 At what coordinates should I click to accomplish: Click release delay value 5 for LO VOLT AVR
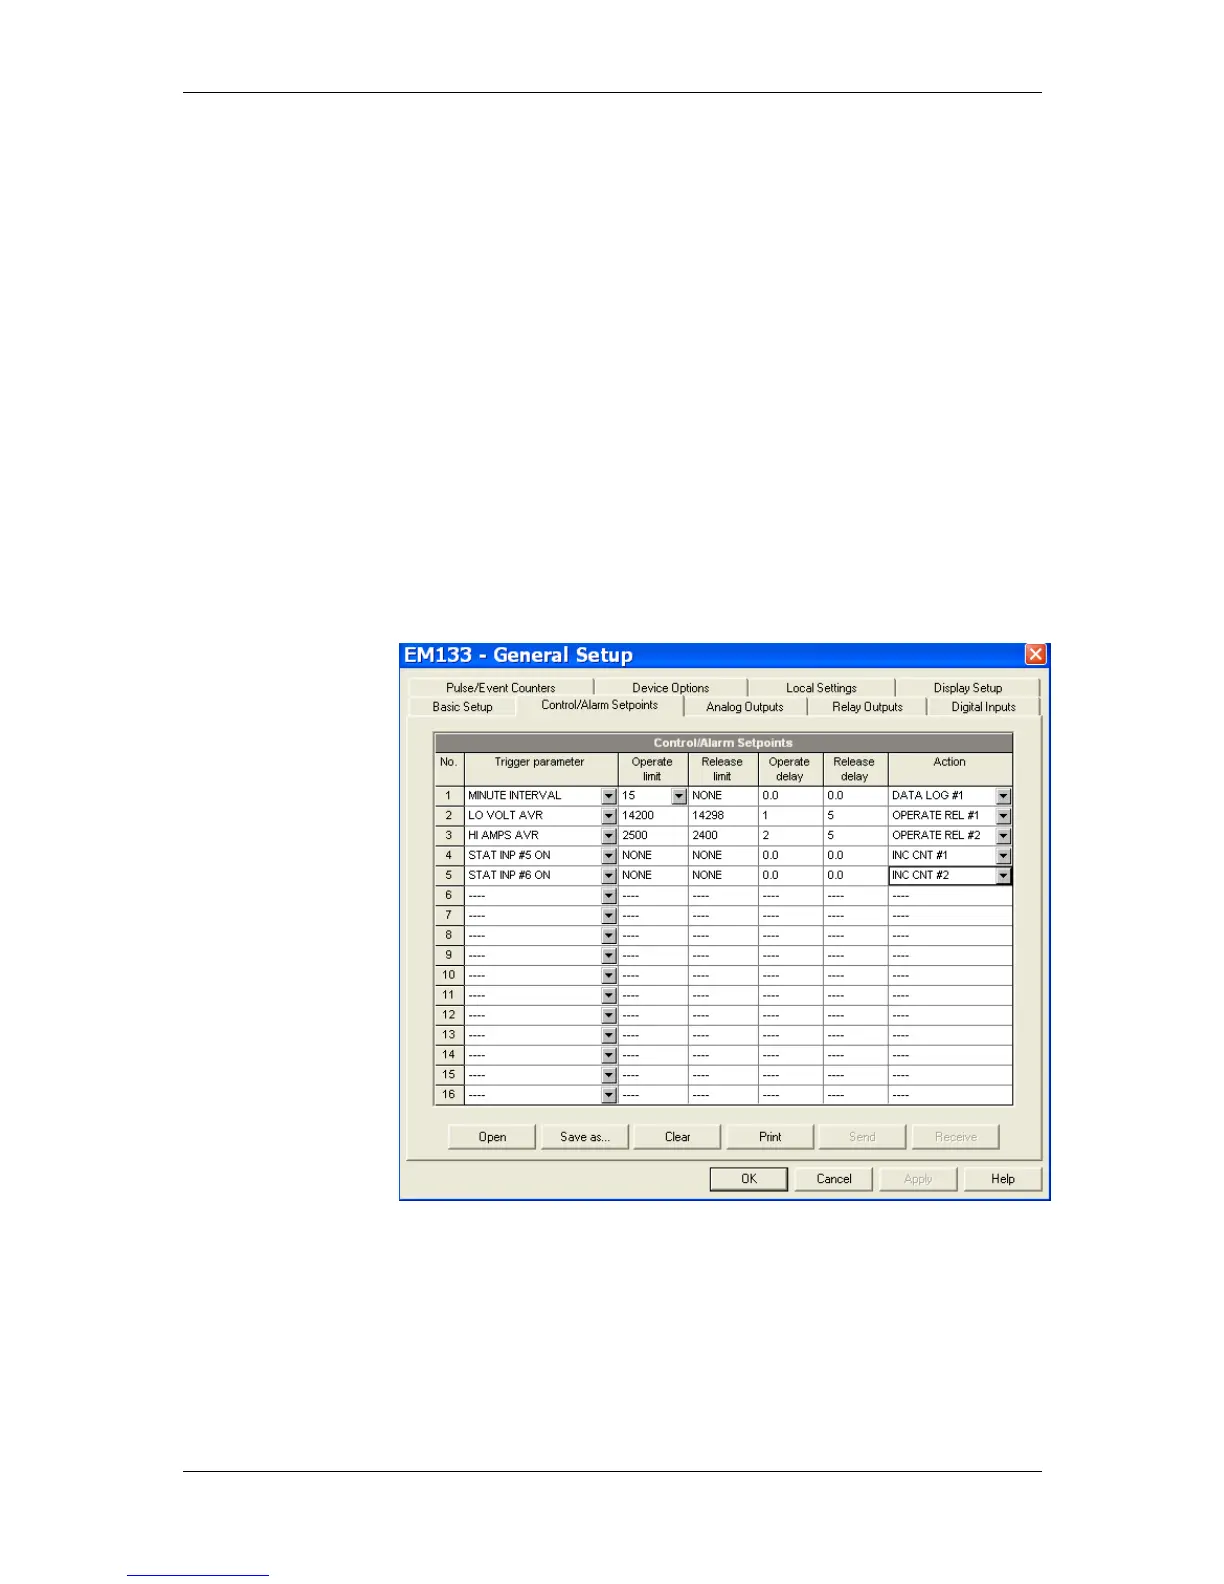pos(855,816)
